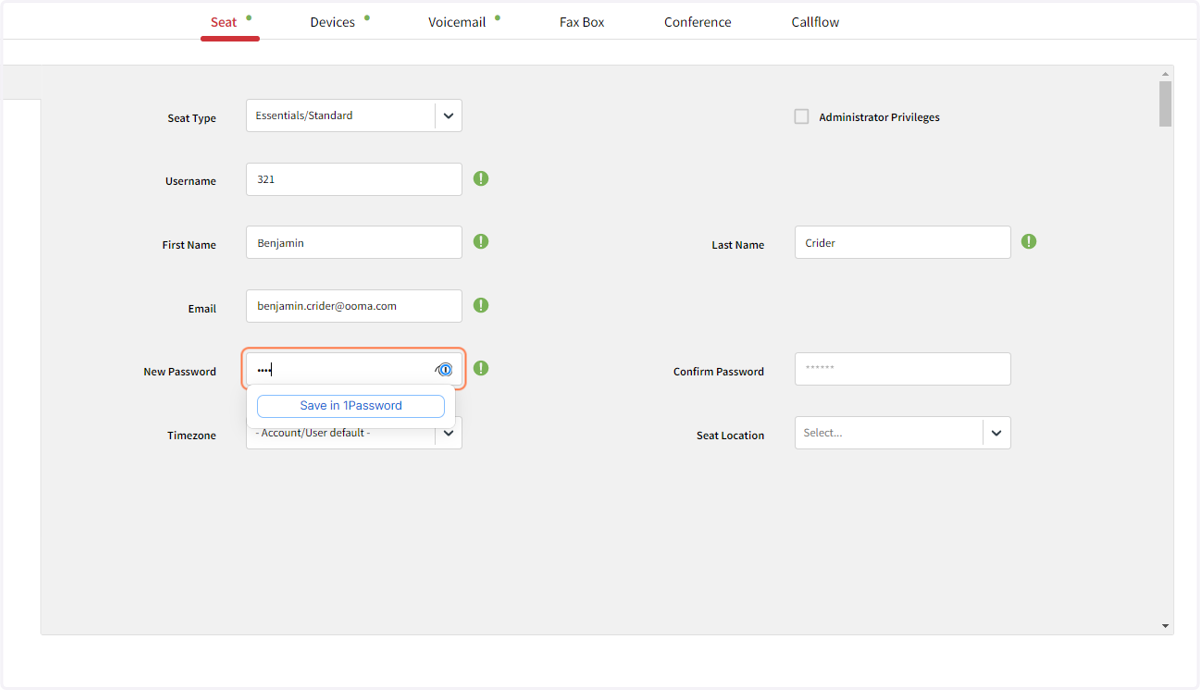The width and height of the screenshot is (1200, 690).
Task: Click the vertical scrollbar thumb
Action: click(1166, 104)
